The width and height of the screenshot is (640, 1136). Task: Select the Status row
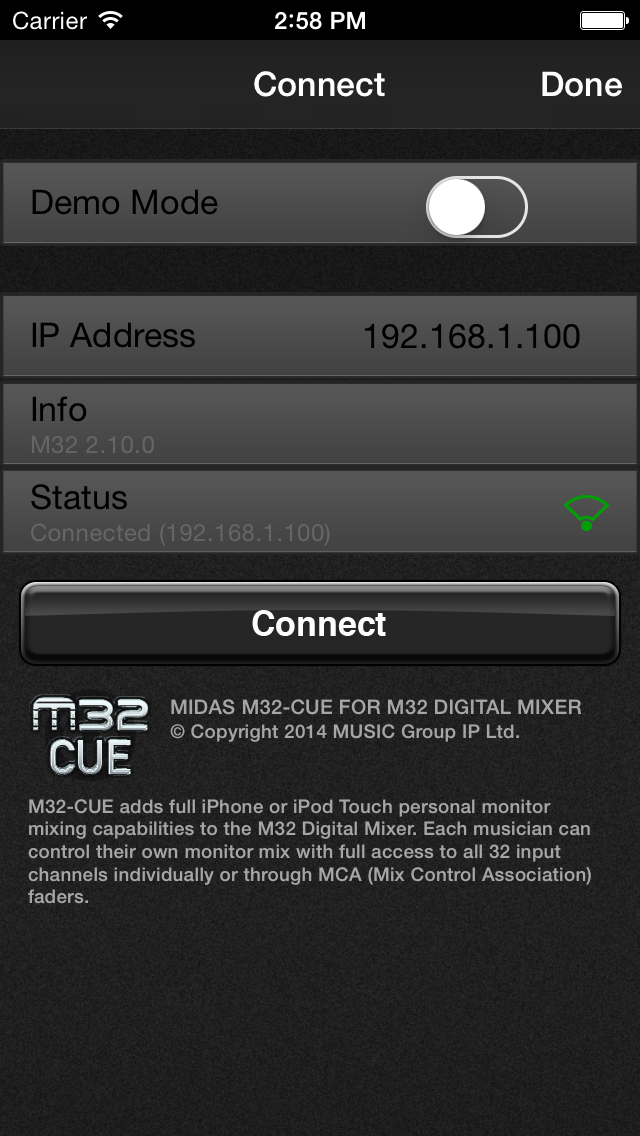pyautogui.click(x=320, y=511)
